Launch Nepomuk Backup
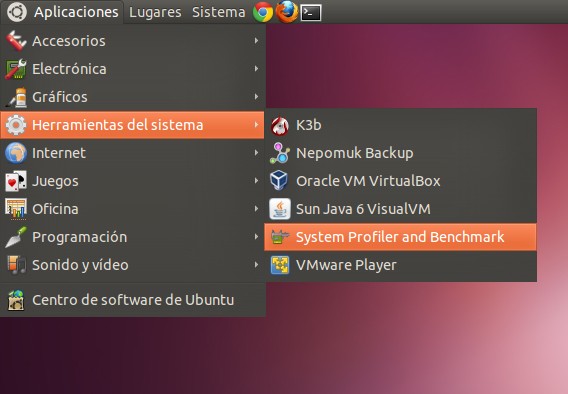568x394 pixels. coord(400,153)
